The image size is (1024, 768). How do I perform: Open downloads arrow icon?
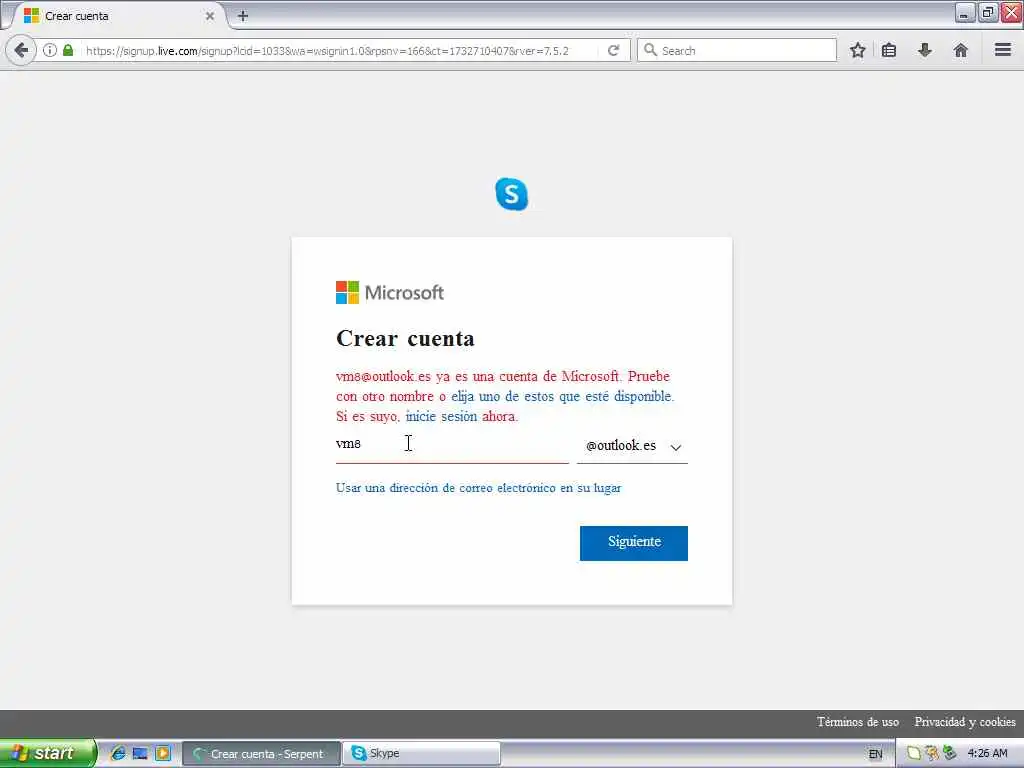925,50
